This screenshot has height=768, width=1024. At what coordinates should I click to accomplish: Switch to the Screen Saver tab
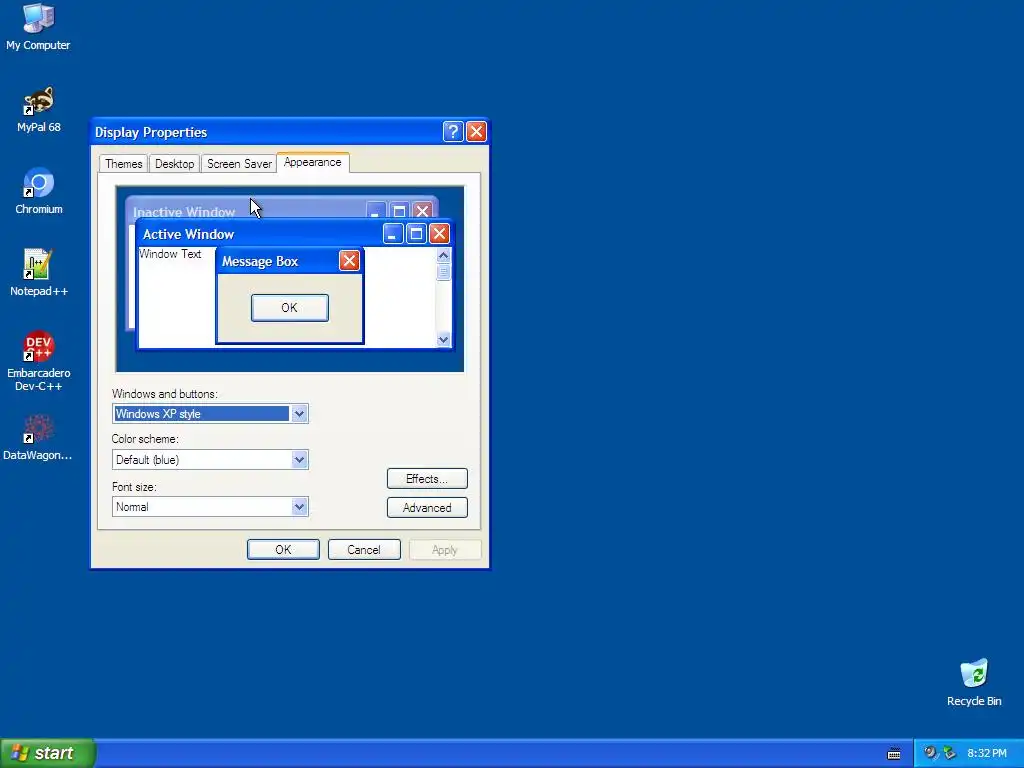click(239, 164)
